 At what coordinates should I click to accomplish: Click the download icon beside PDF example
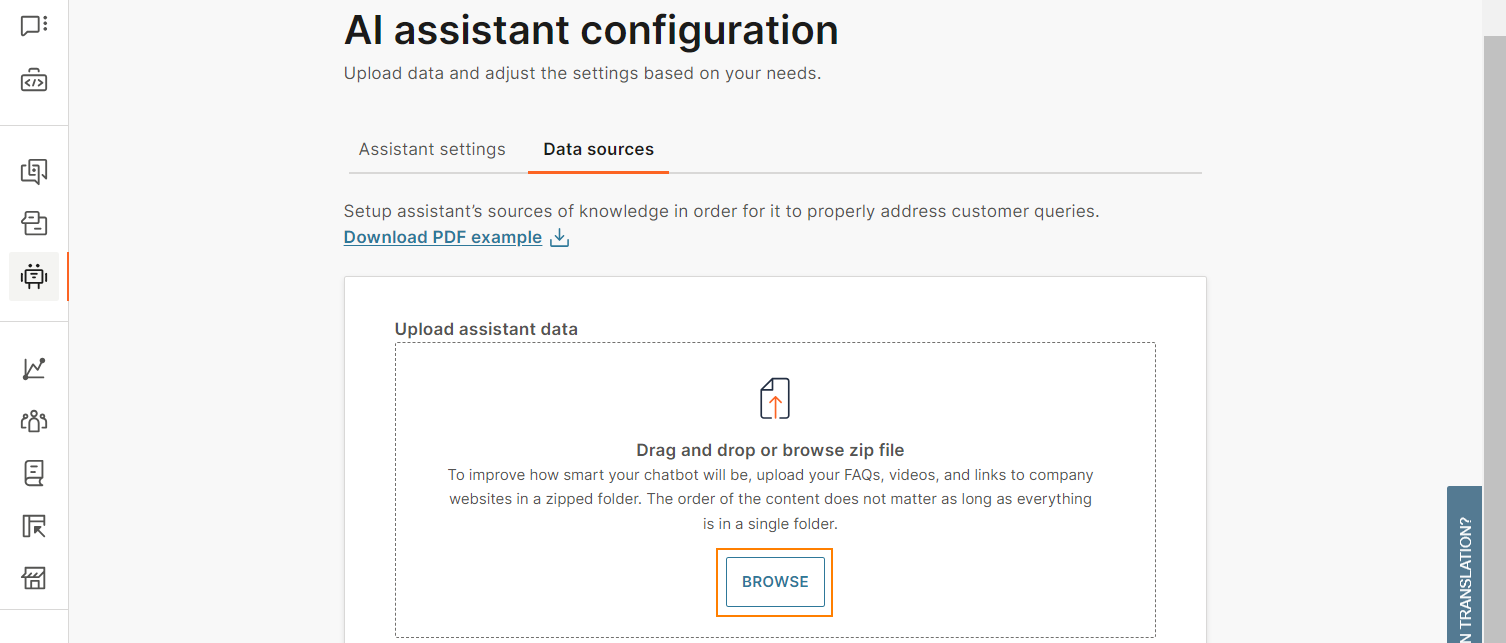coord(560,238)
